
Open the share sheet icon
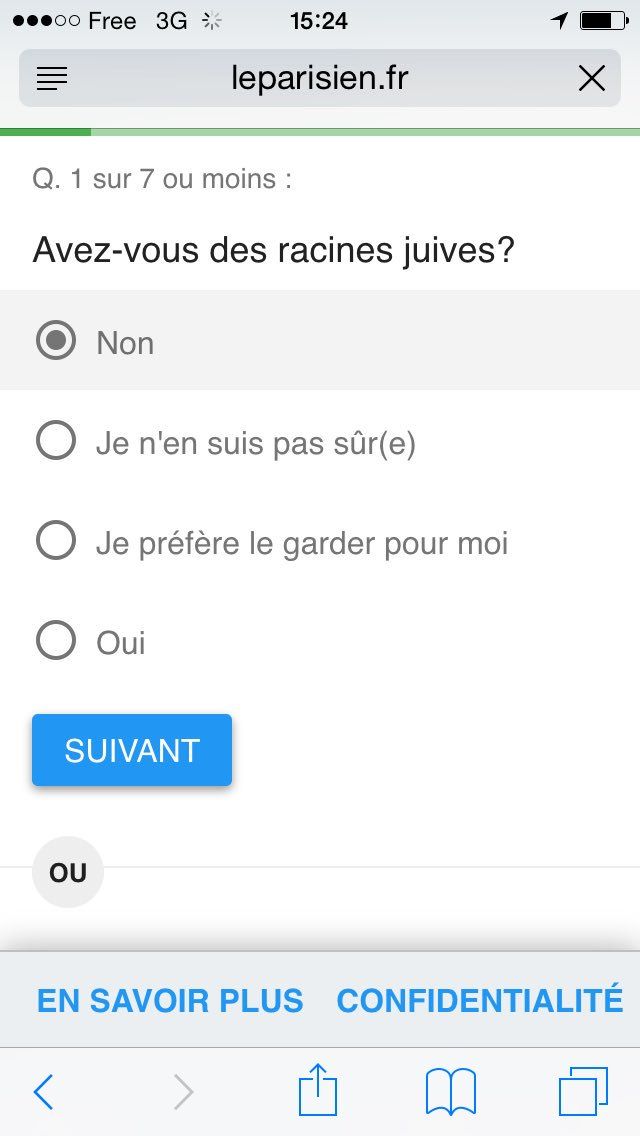[x=318, y=1090]
